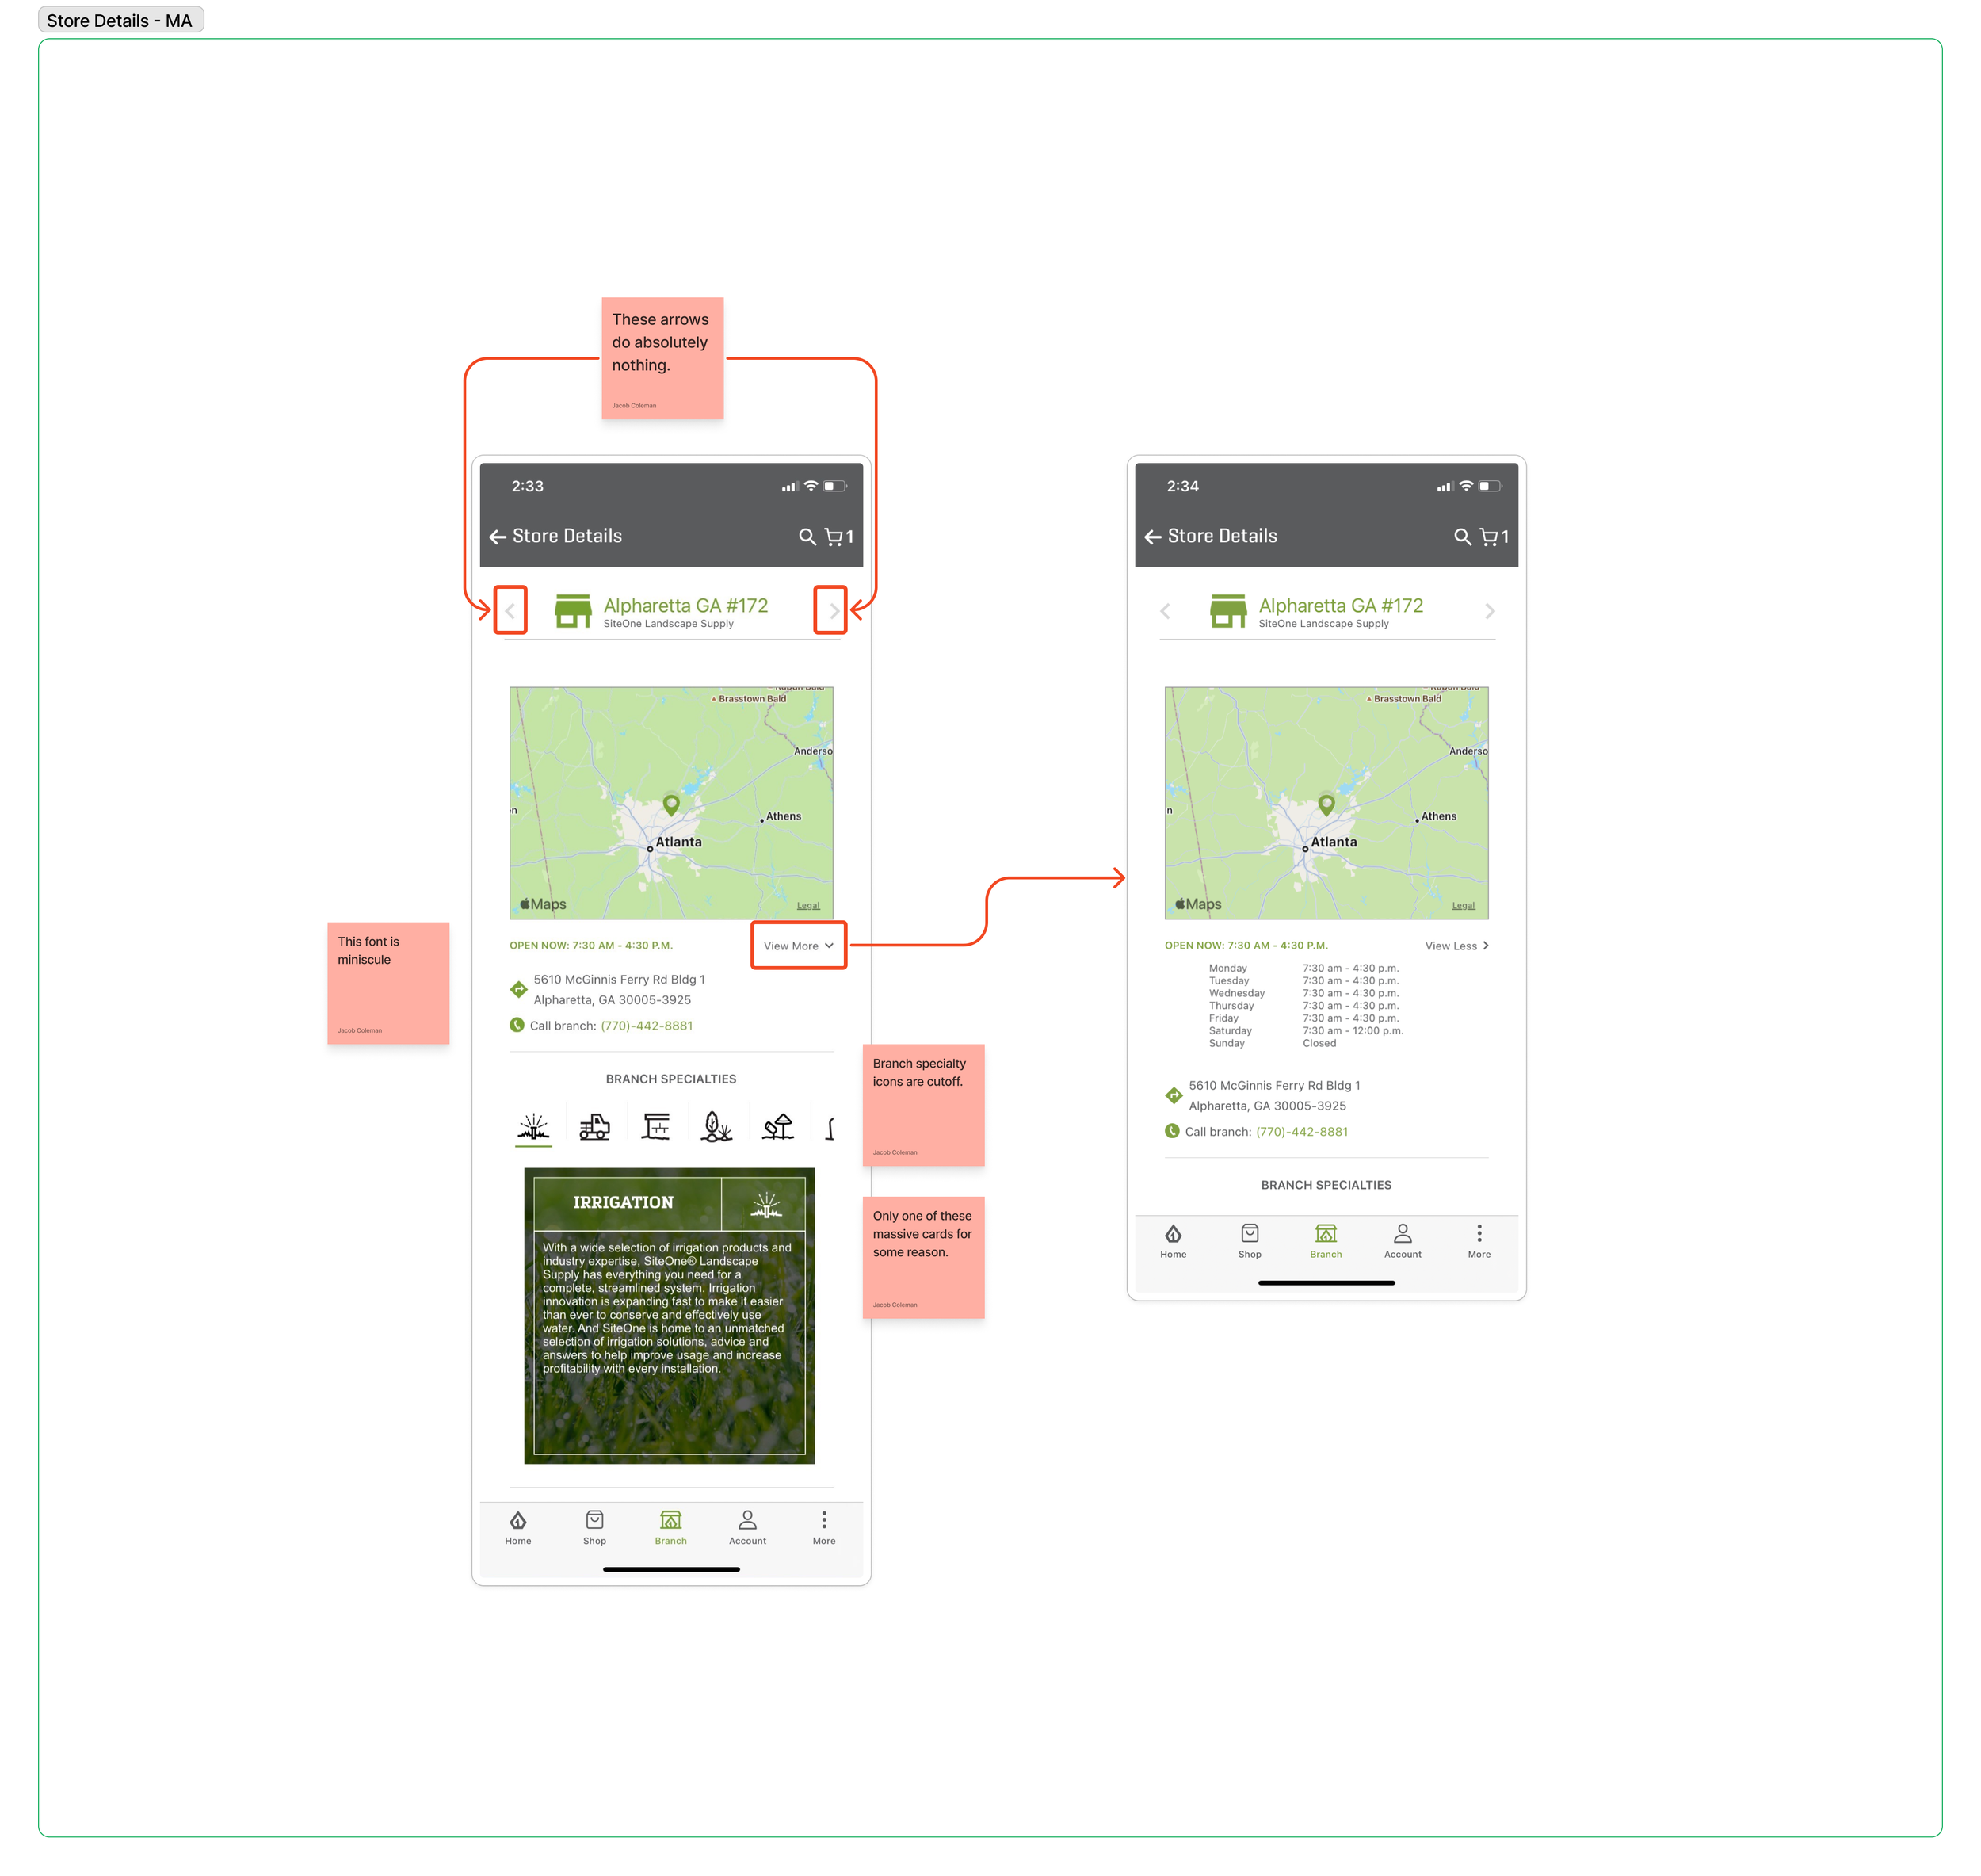This screenshot has width=1981, height=1876.
Task: Click 5610 McGinnis Ferry Rd address, right phone
Action: 1274,1095
